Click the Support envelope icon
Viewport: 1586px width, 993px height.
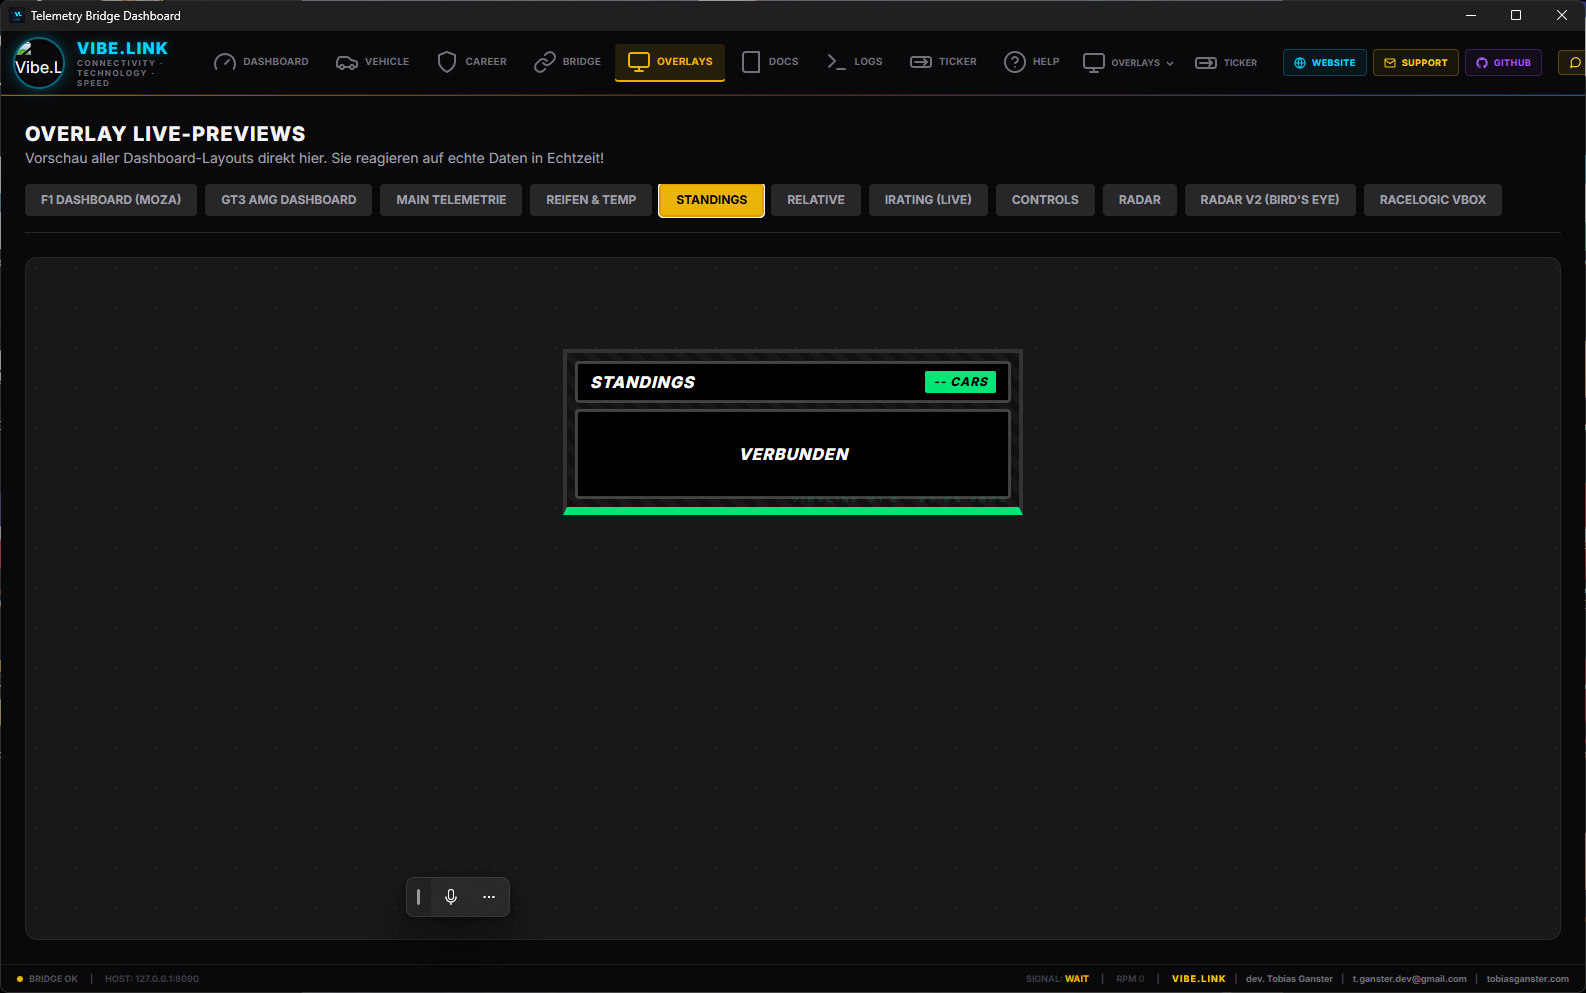(1390, 62)
